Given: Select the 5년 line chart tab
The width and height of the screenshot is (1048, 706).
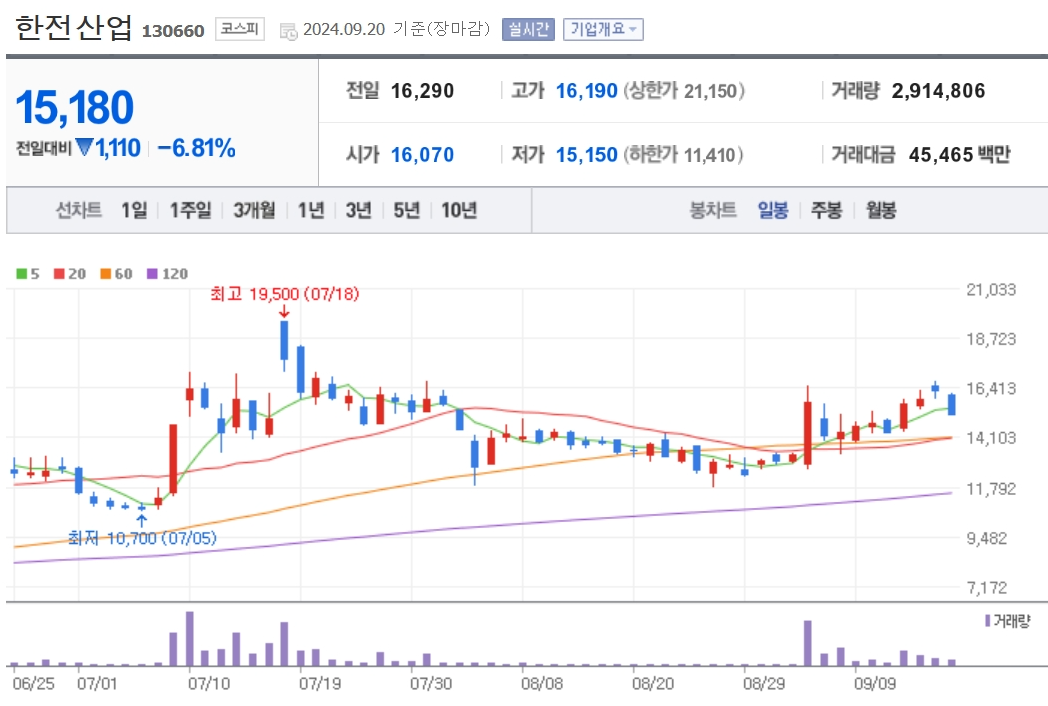Looking at the screenshot, I should tap(406, 211).
